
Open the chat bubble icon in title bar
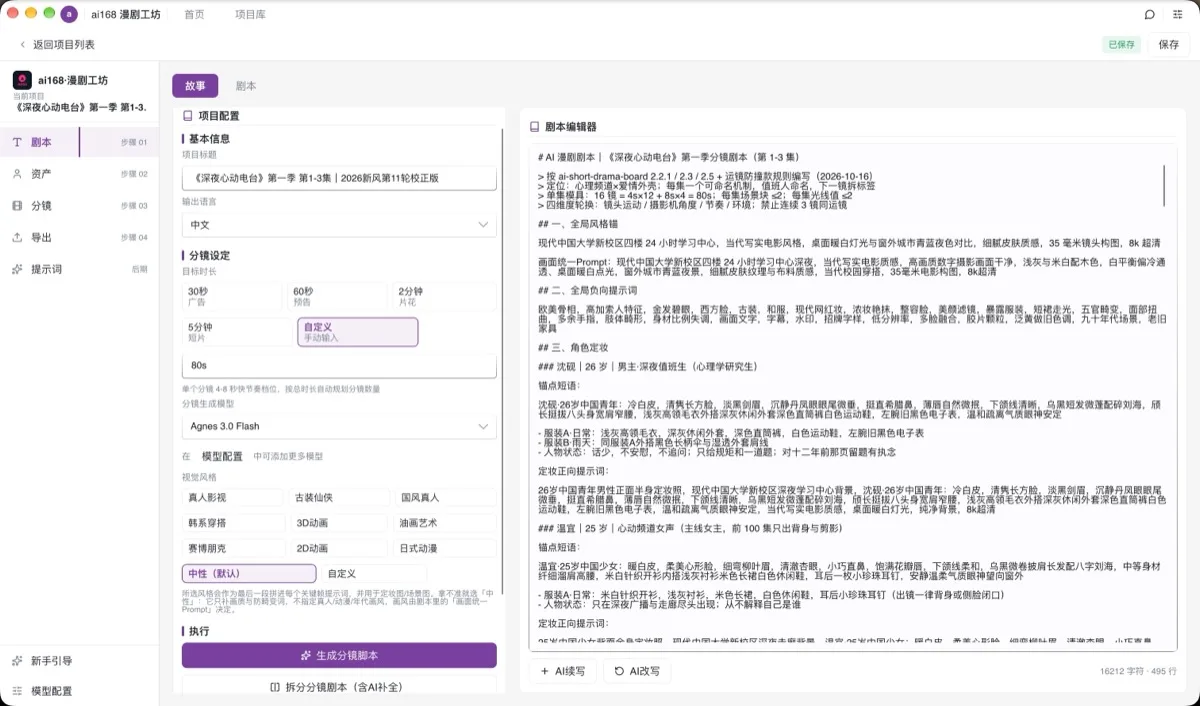click(x=1150, y=14)
